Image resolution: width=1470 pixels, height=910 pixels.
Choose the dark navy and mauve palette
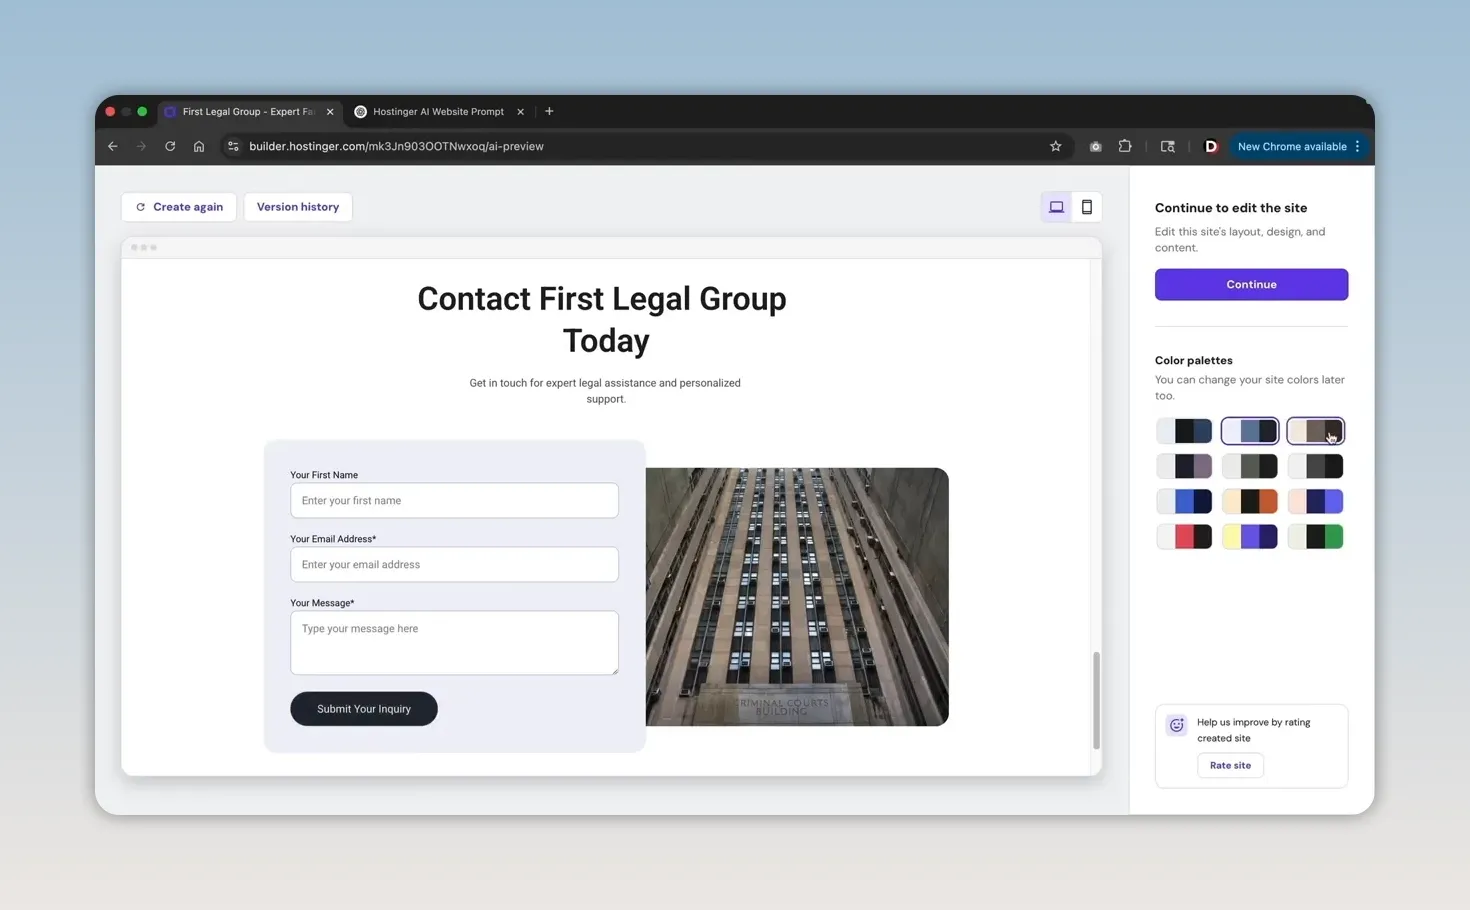click(1184, 466)
